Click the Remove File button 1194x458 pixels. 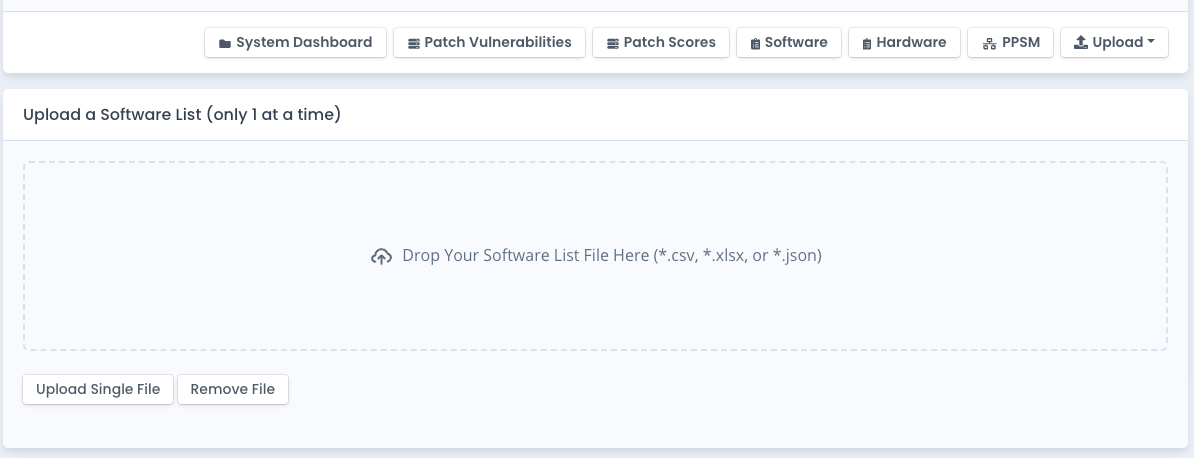[233, 389]
